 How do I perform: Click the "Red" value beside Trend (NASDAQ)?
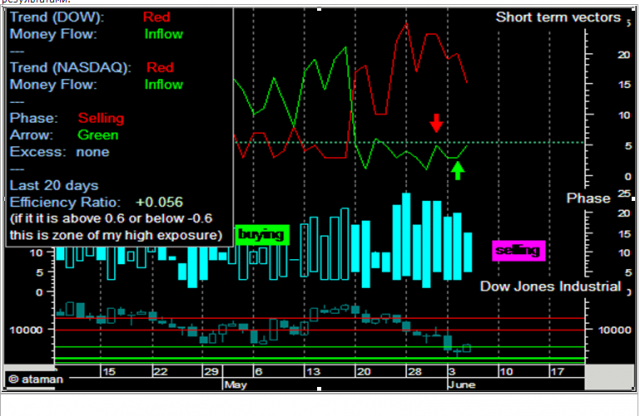click(x=160, y=67)
